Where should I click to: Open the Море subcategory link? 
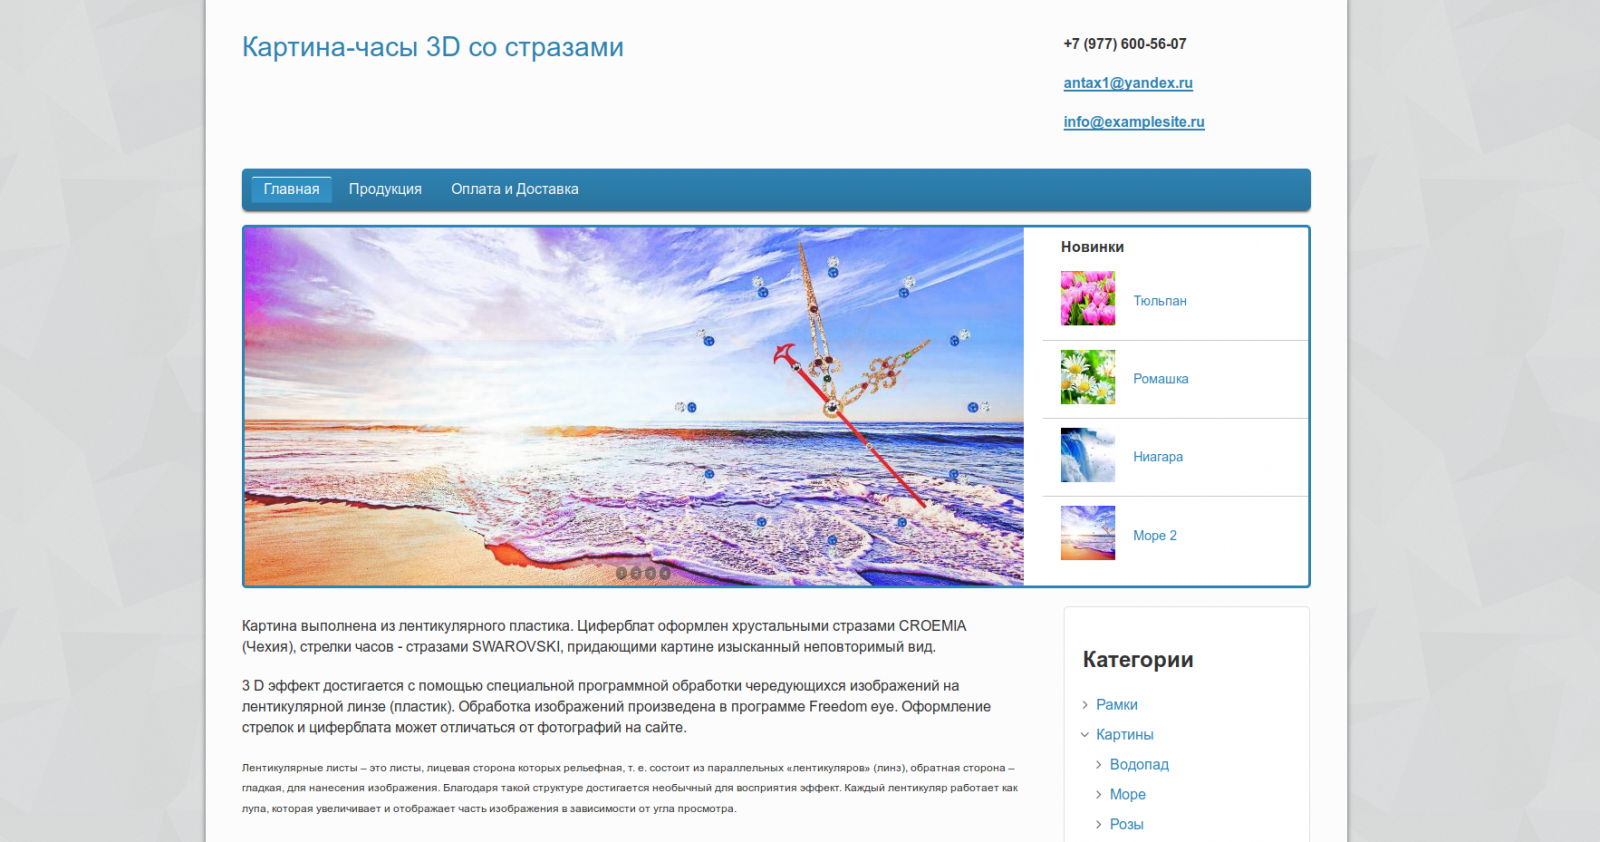1128,795
